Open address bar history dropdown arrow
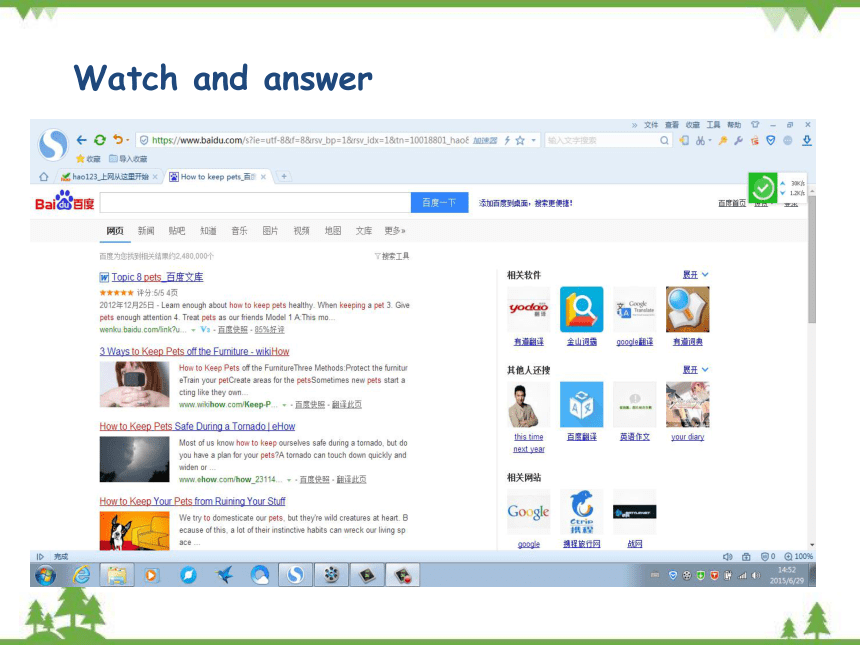Image resolution: width=860 pixels, height=645 pixels. (533, 140)
